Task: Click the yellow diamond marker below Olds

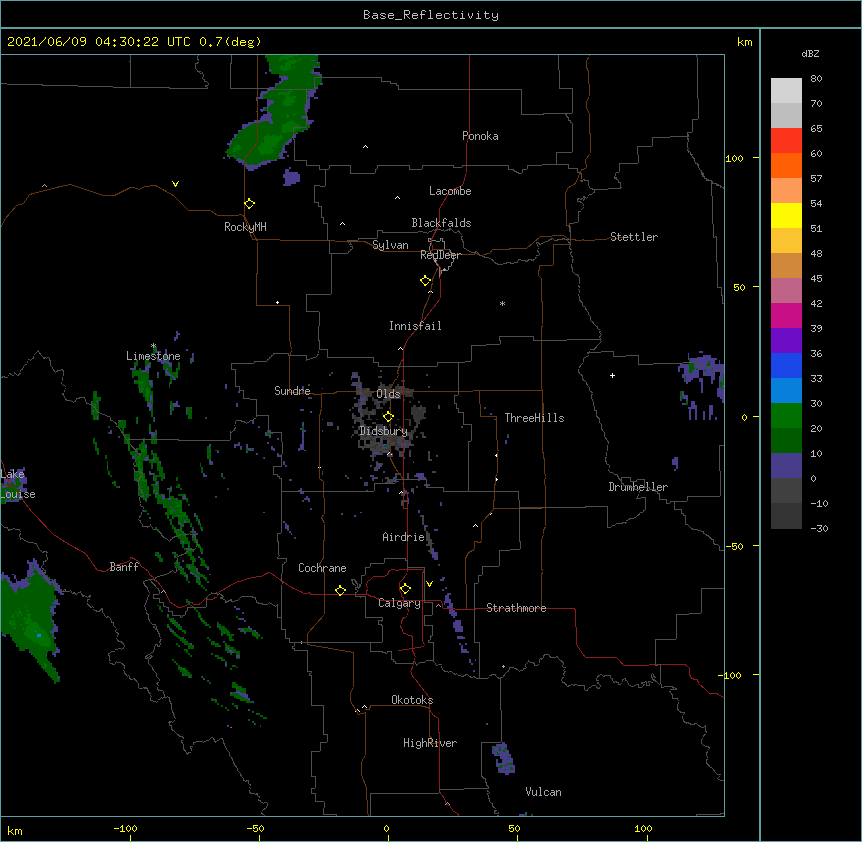Action: click(388, 417)
